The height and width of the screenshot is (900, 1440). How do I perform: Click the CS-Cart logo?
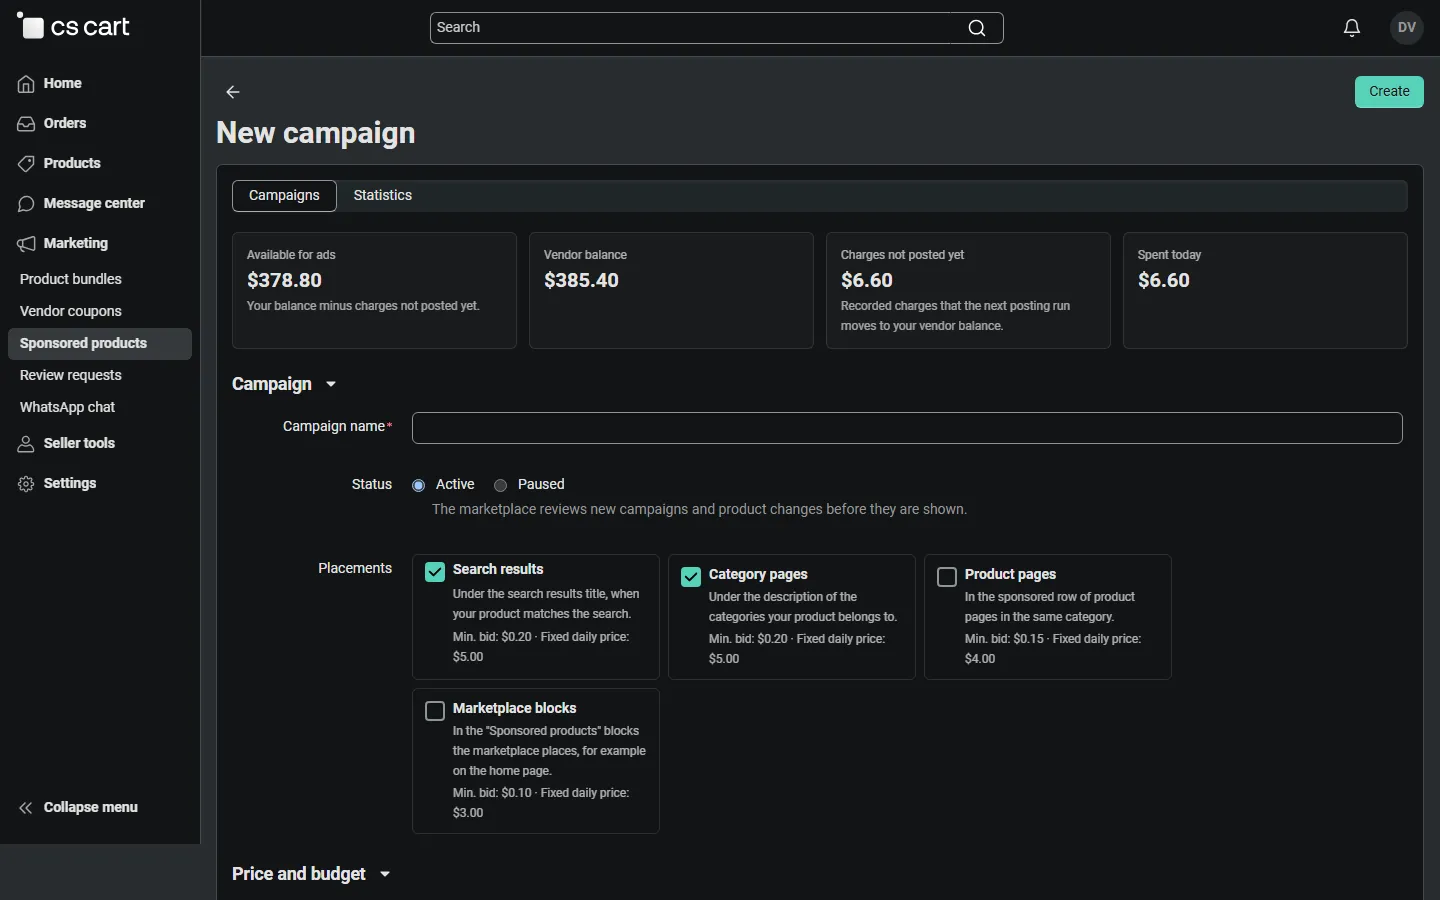pos(74,27)
